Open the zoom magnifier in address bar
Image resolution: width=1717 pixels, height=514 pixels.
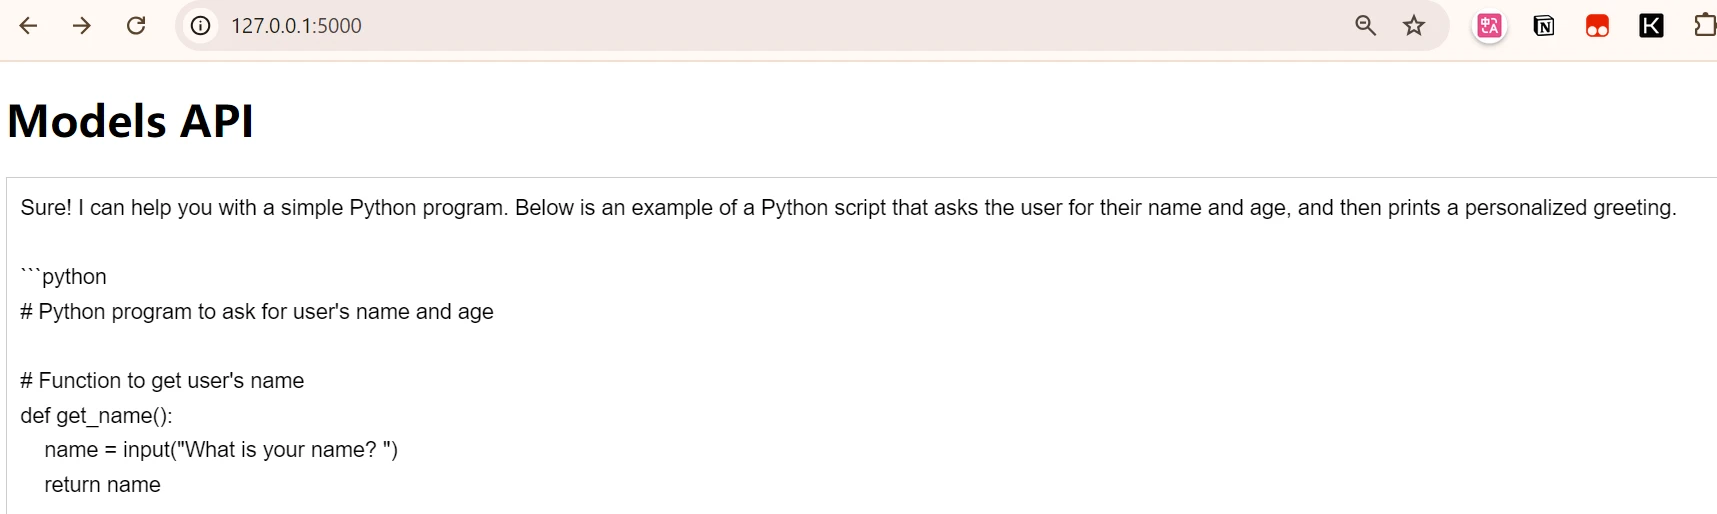tap(1365, 26)
